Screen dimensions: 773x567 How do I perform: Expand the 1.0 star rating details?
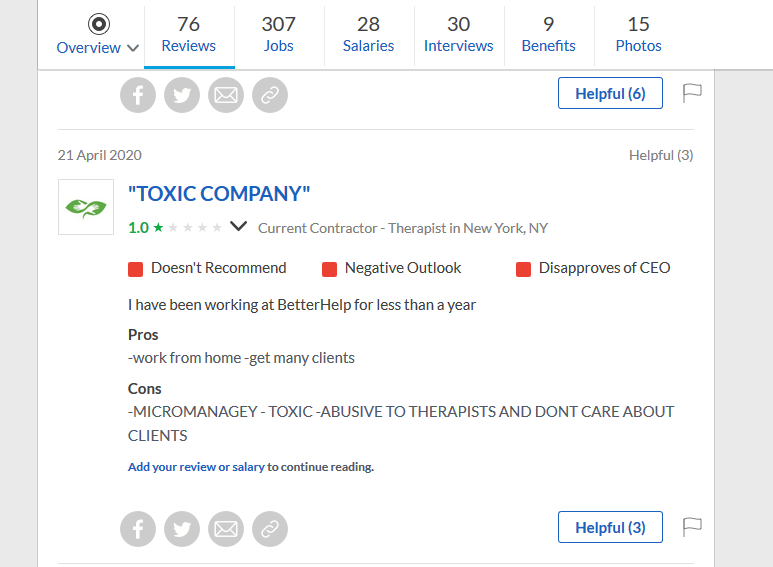pyautogui.click(x=238, y=227)
